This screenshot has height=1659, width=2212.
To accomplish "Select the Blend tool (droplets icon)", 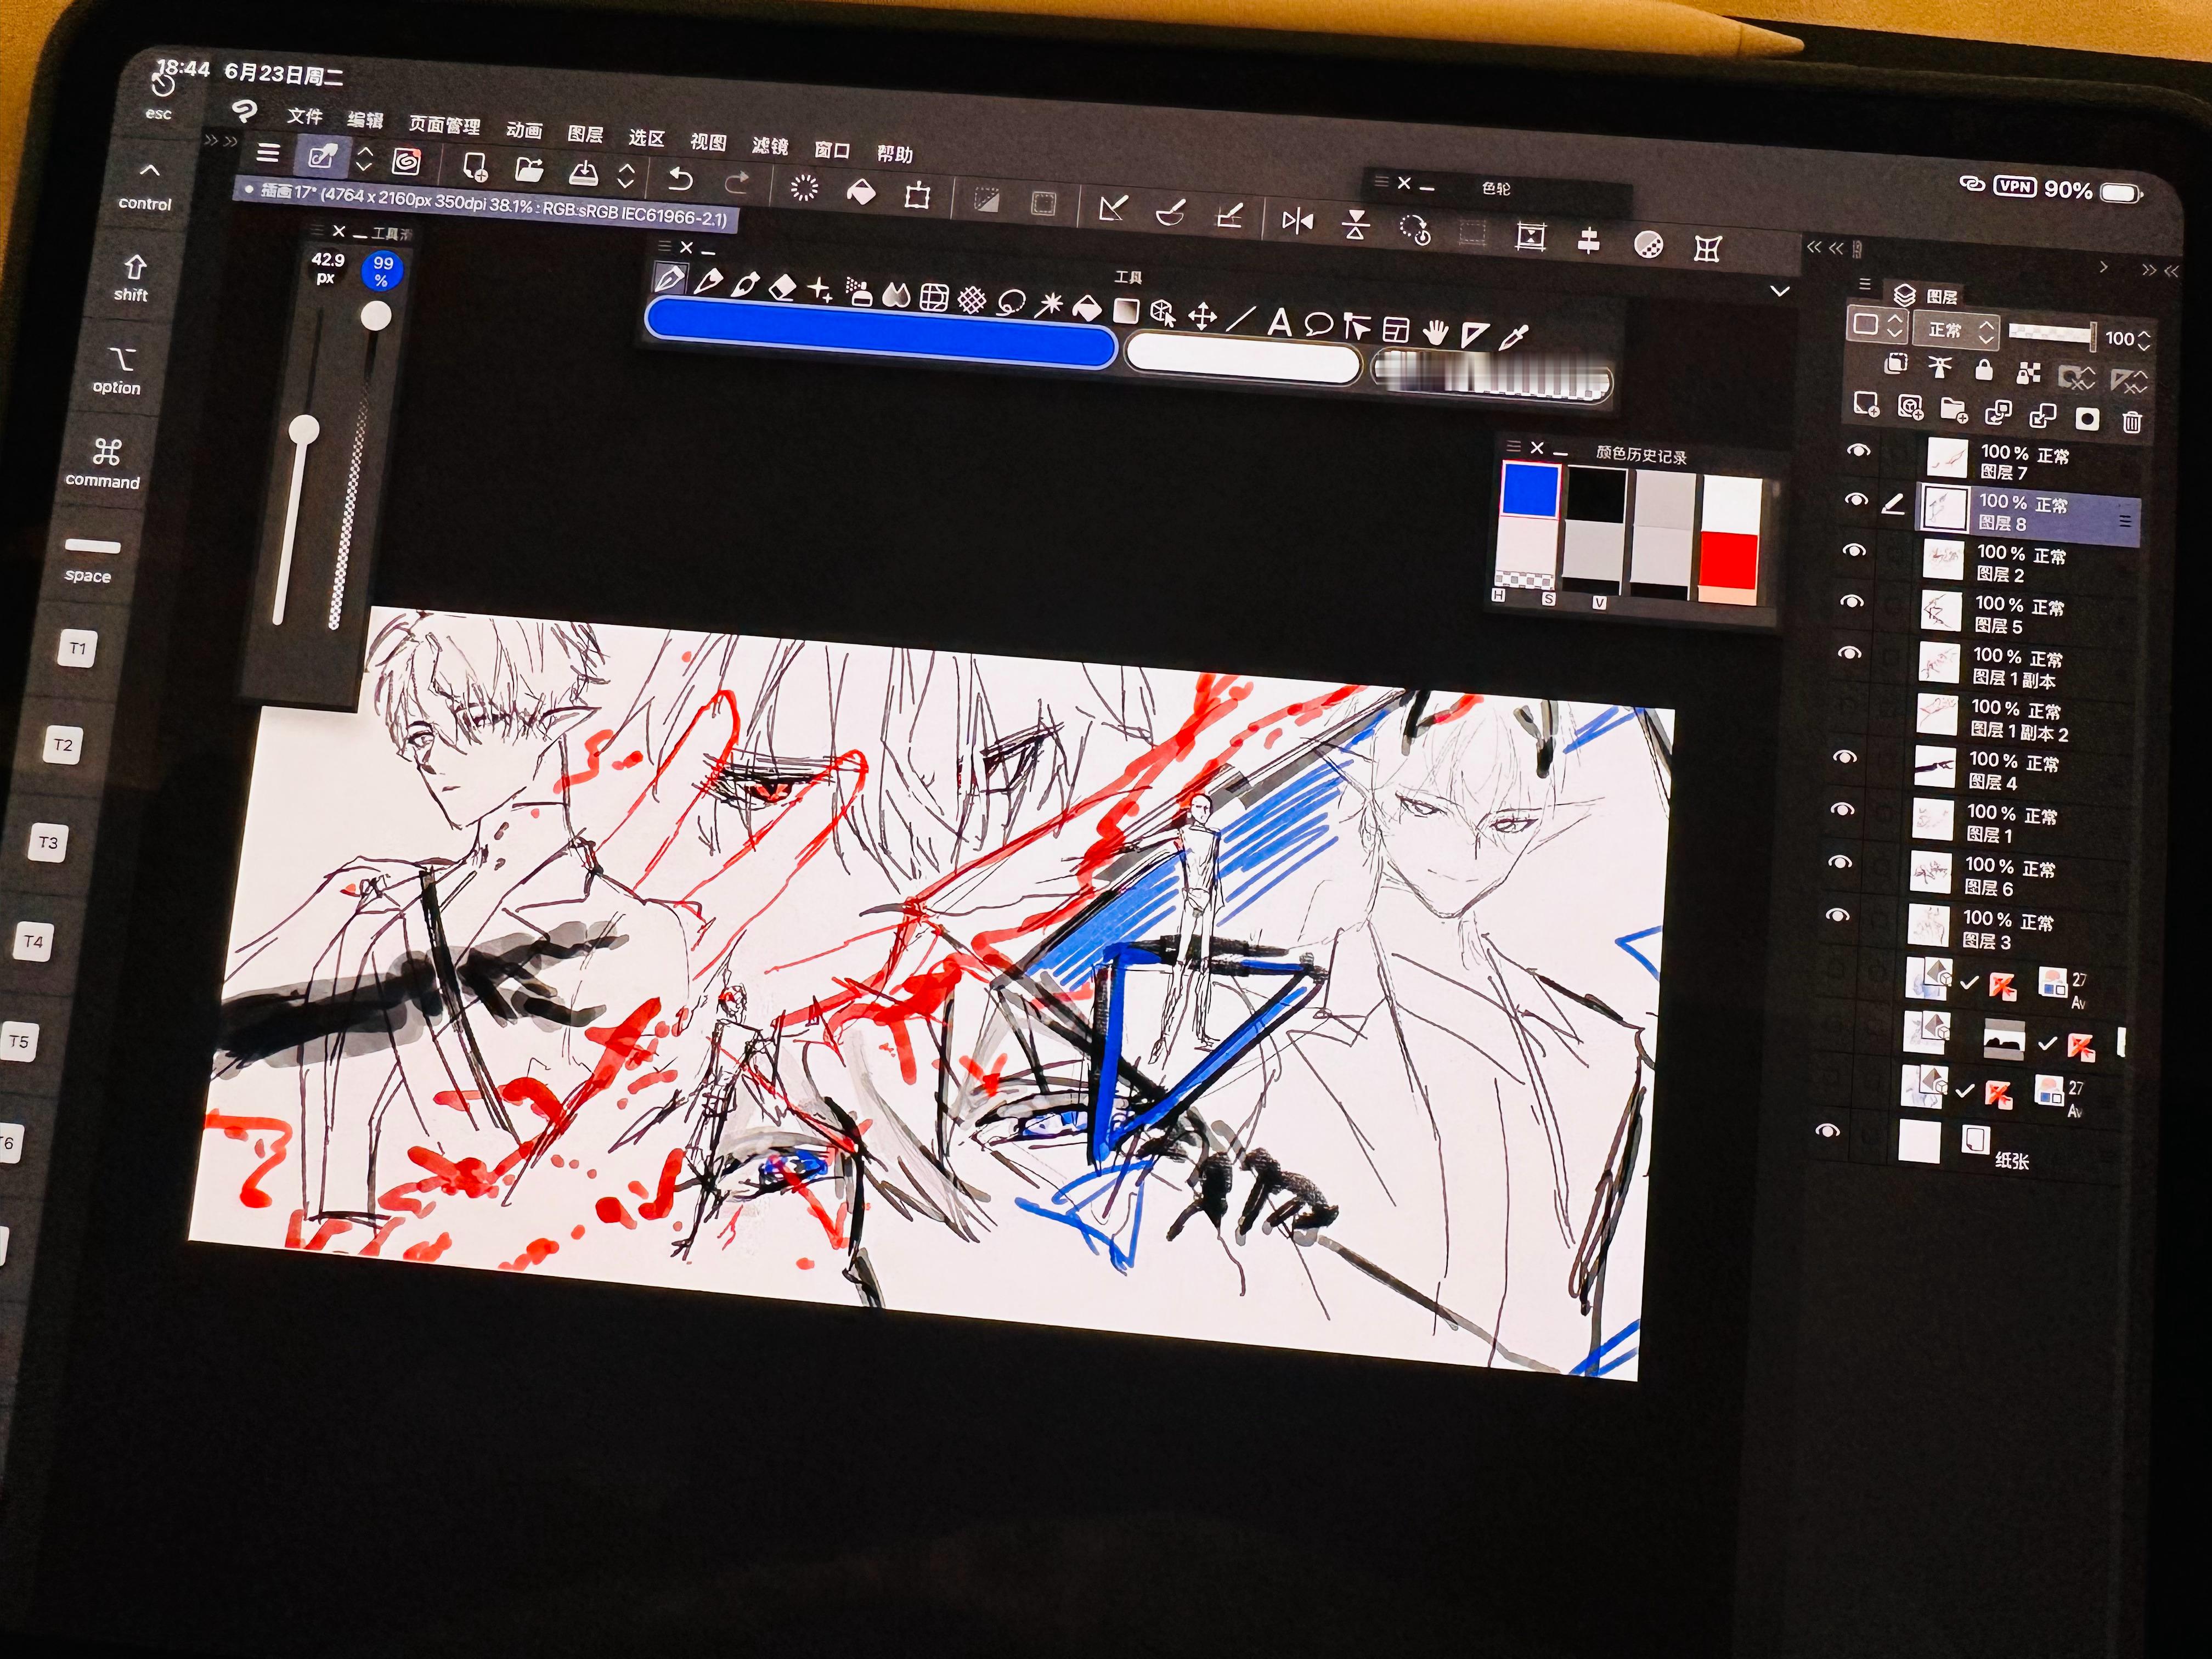I will coord(896,294).
